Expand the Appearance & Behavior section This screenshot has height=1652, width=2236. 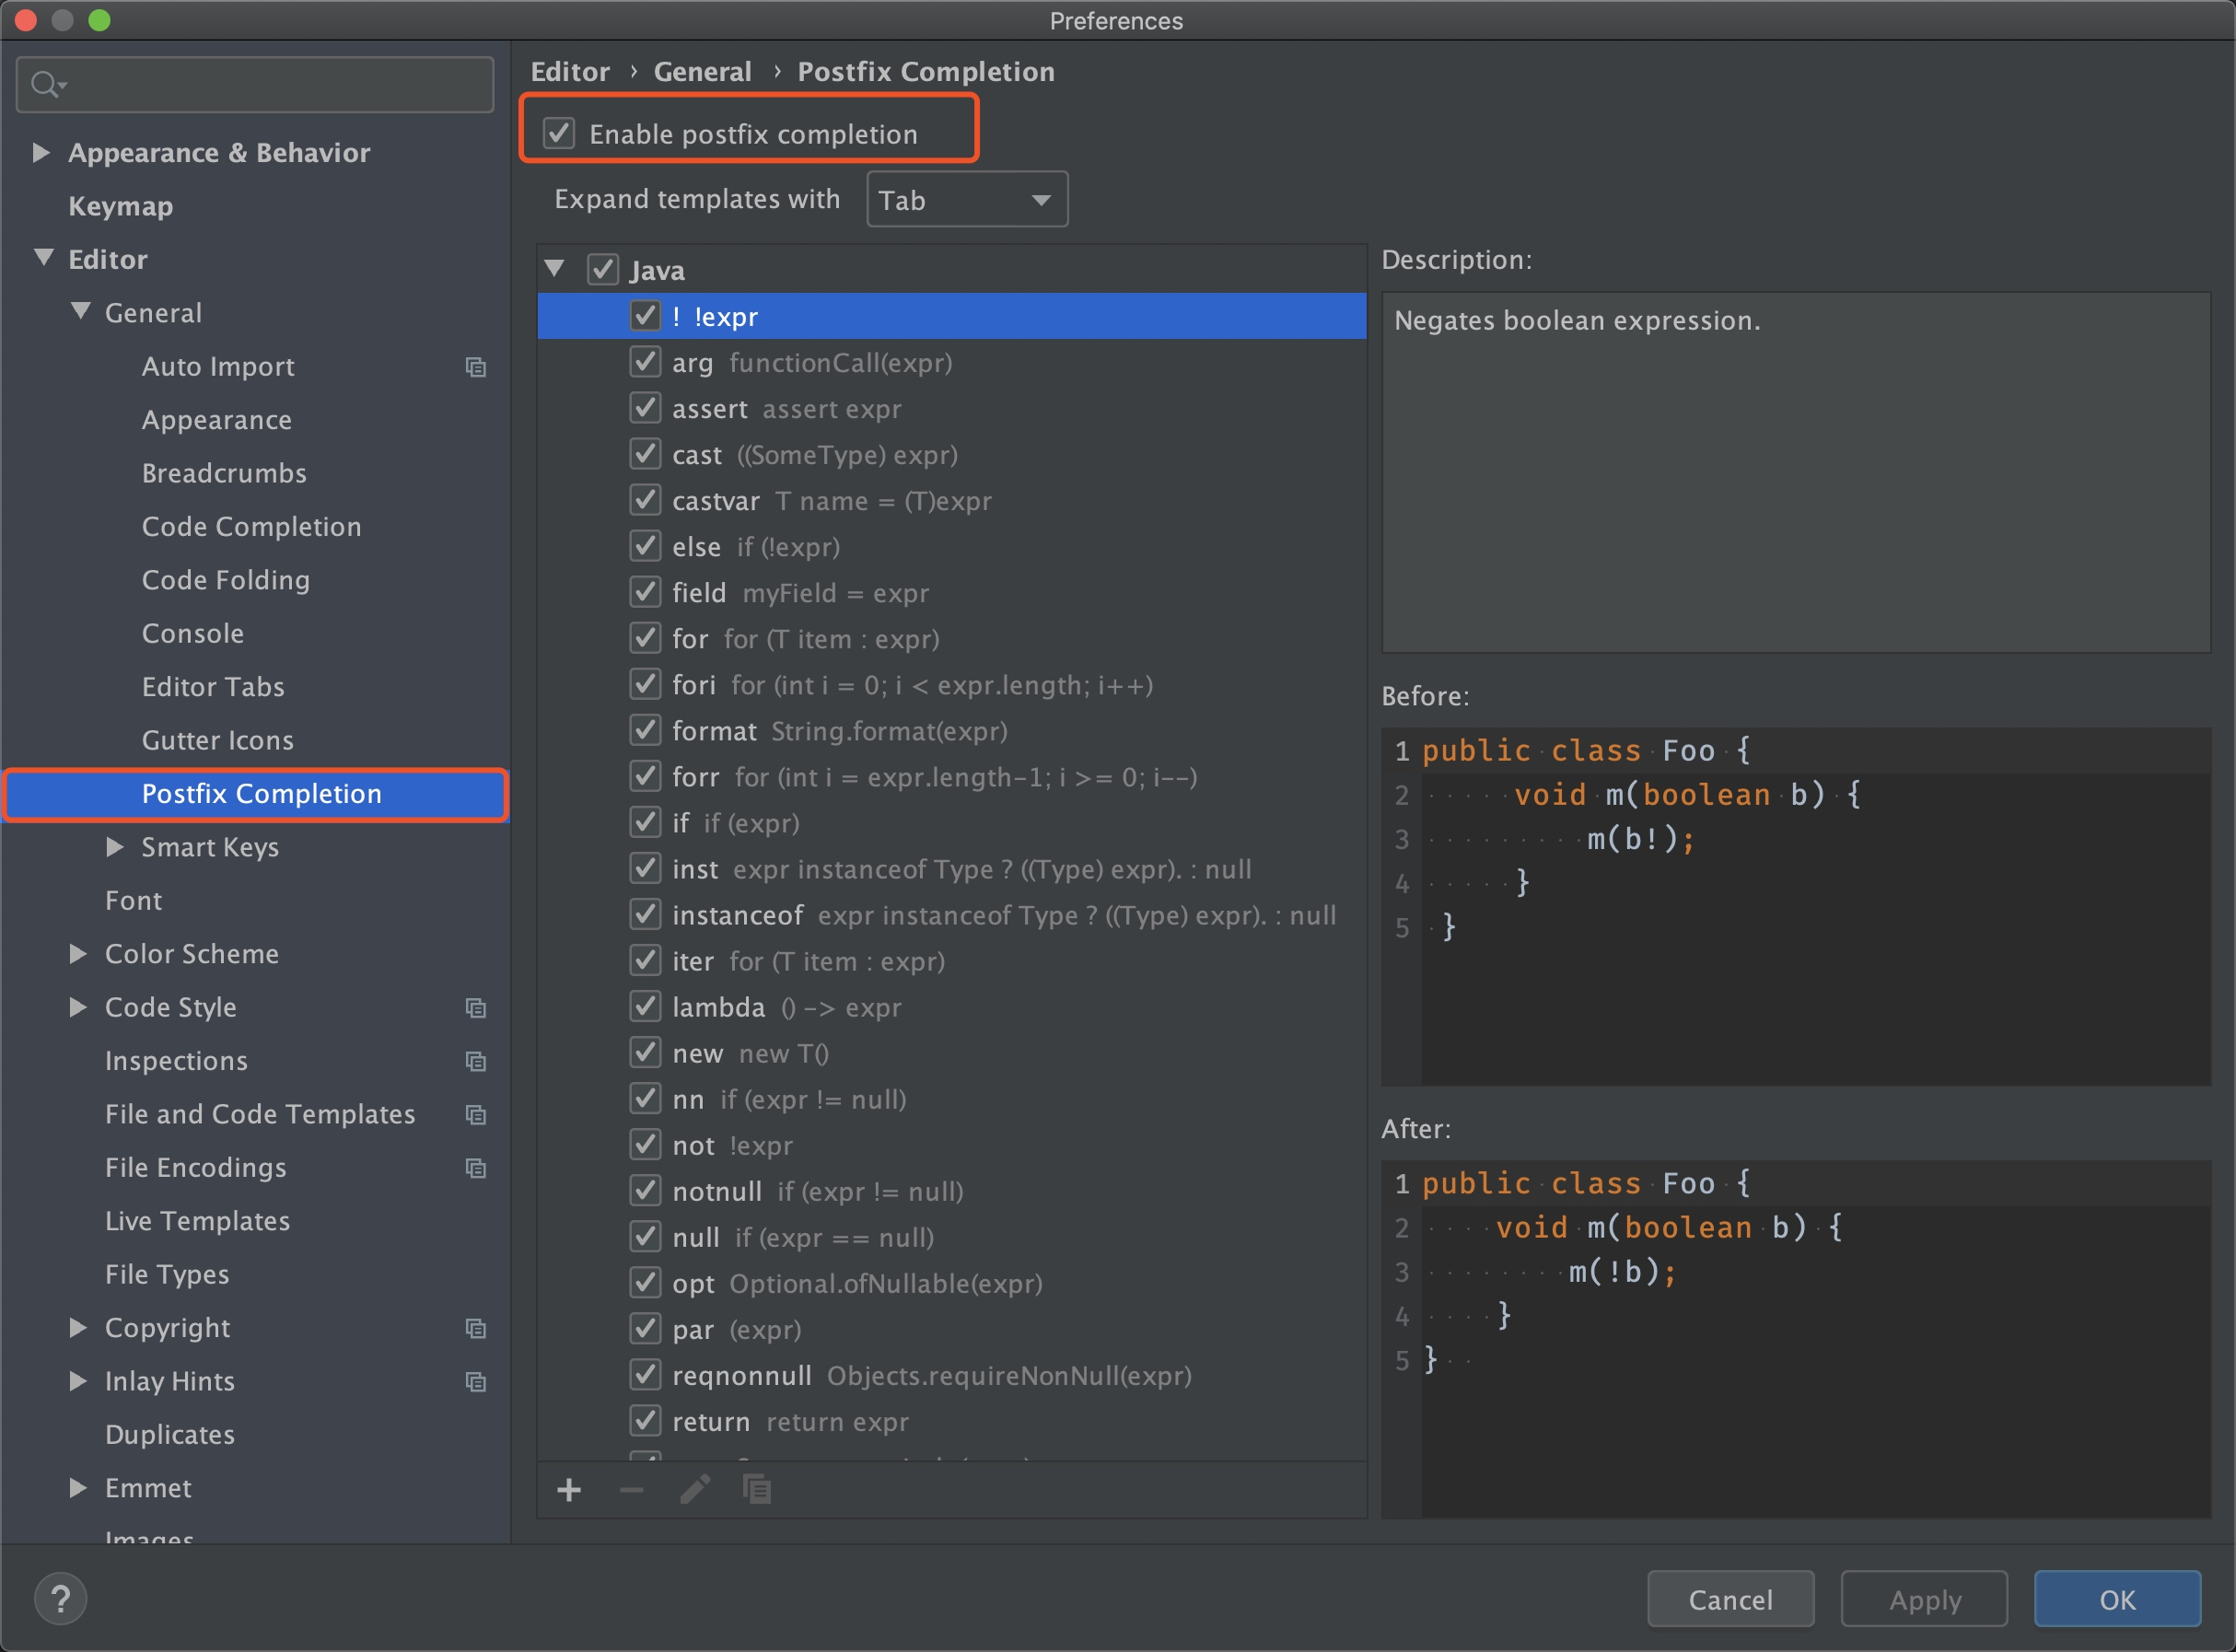(x=41, y=152)
